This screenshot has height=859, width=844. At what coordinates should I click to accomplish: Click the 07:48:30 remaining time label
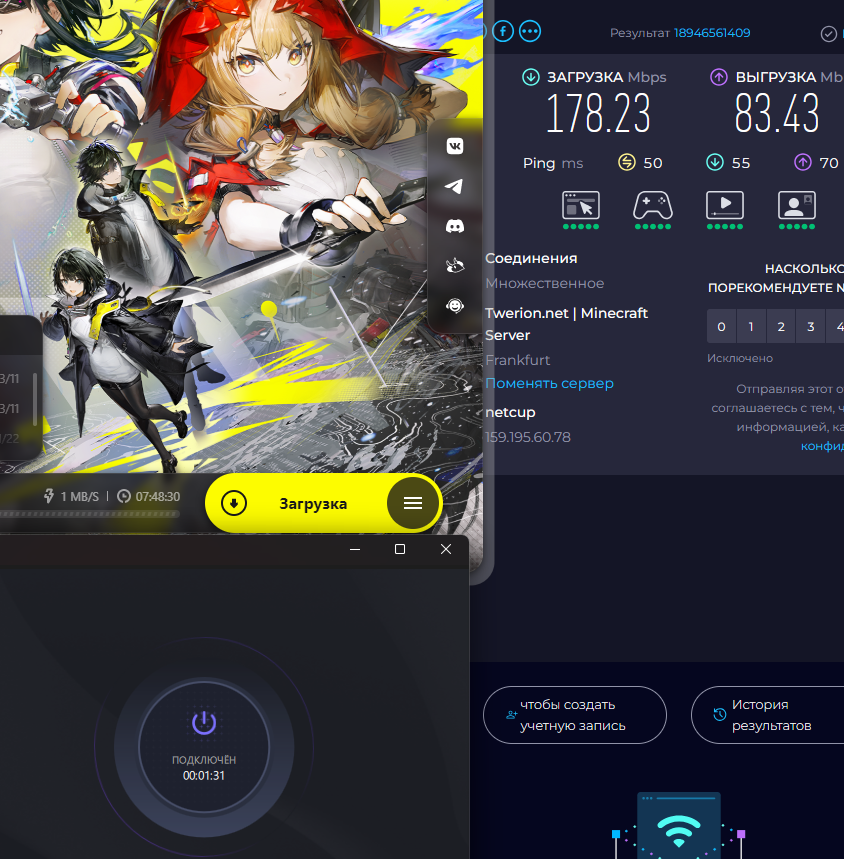tap(158, 496)
